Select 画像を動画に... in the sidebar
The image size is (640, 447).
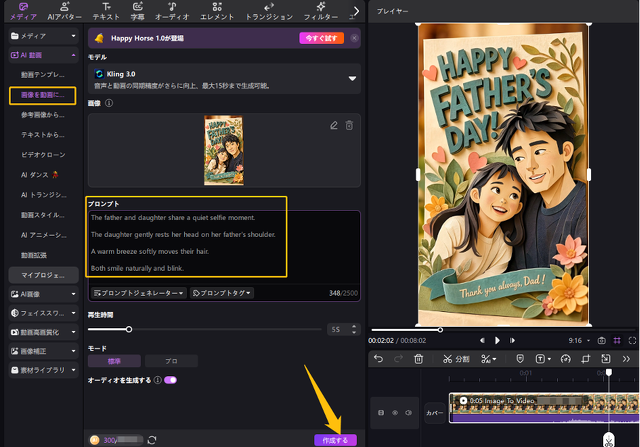pyautogui.click(x=43, y=95)
